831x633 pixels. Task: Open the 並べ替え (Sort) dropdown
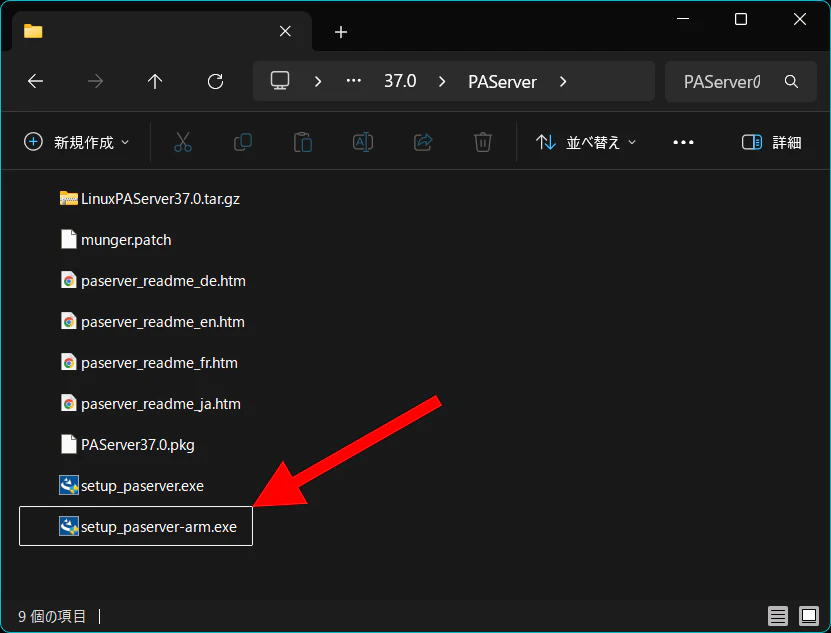pos(586,142)
